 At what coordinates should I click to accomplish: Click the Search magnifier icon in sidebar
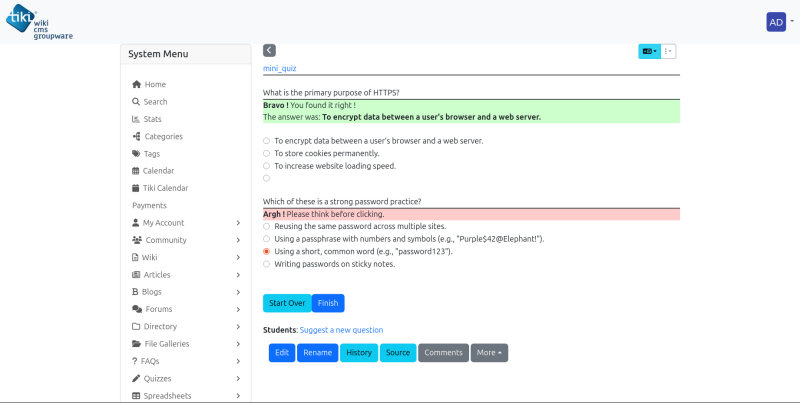coord(136,102)
